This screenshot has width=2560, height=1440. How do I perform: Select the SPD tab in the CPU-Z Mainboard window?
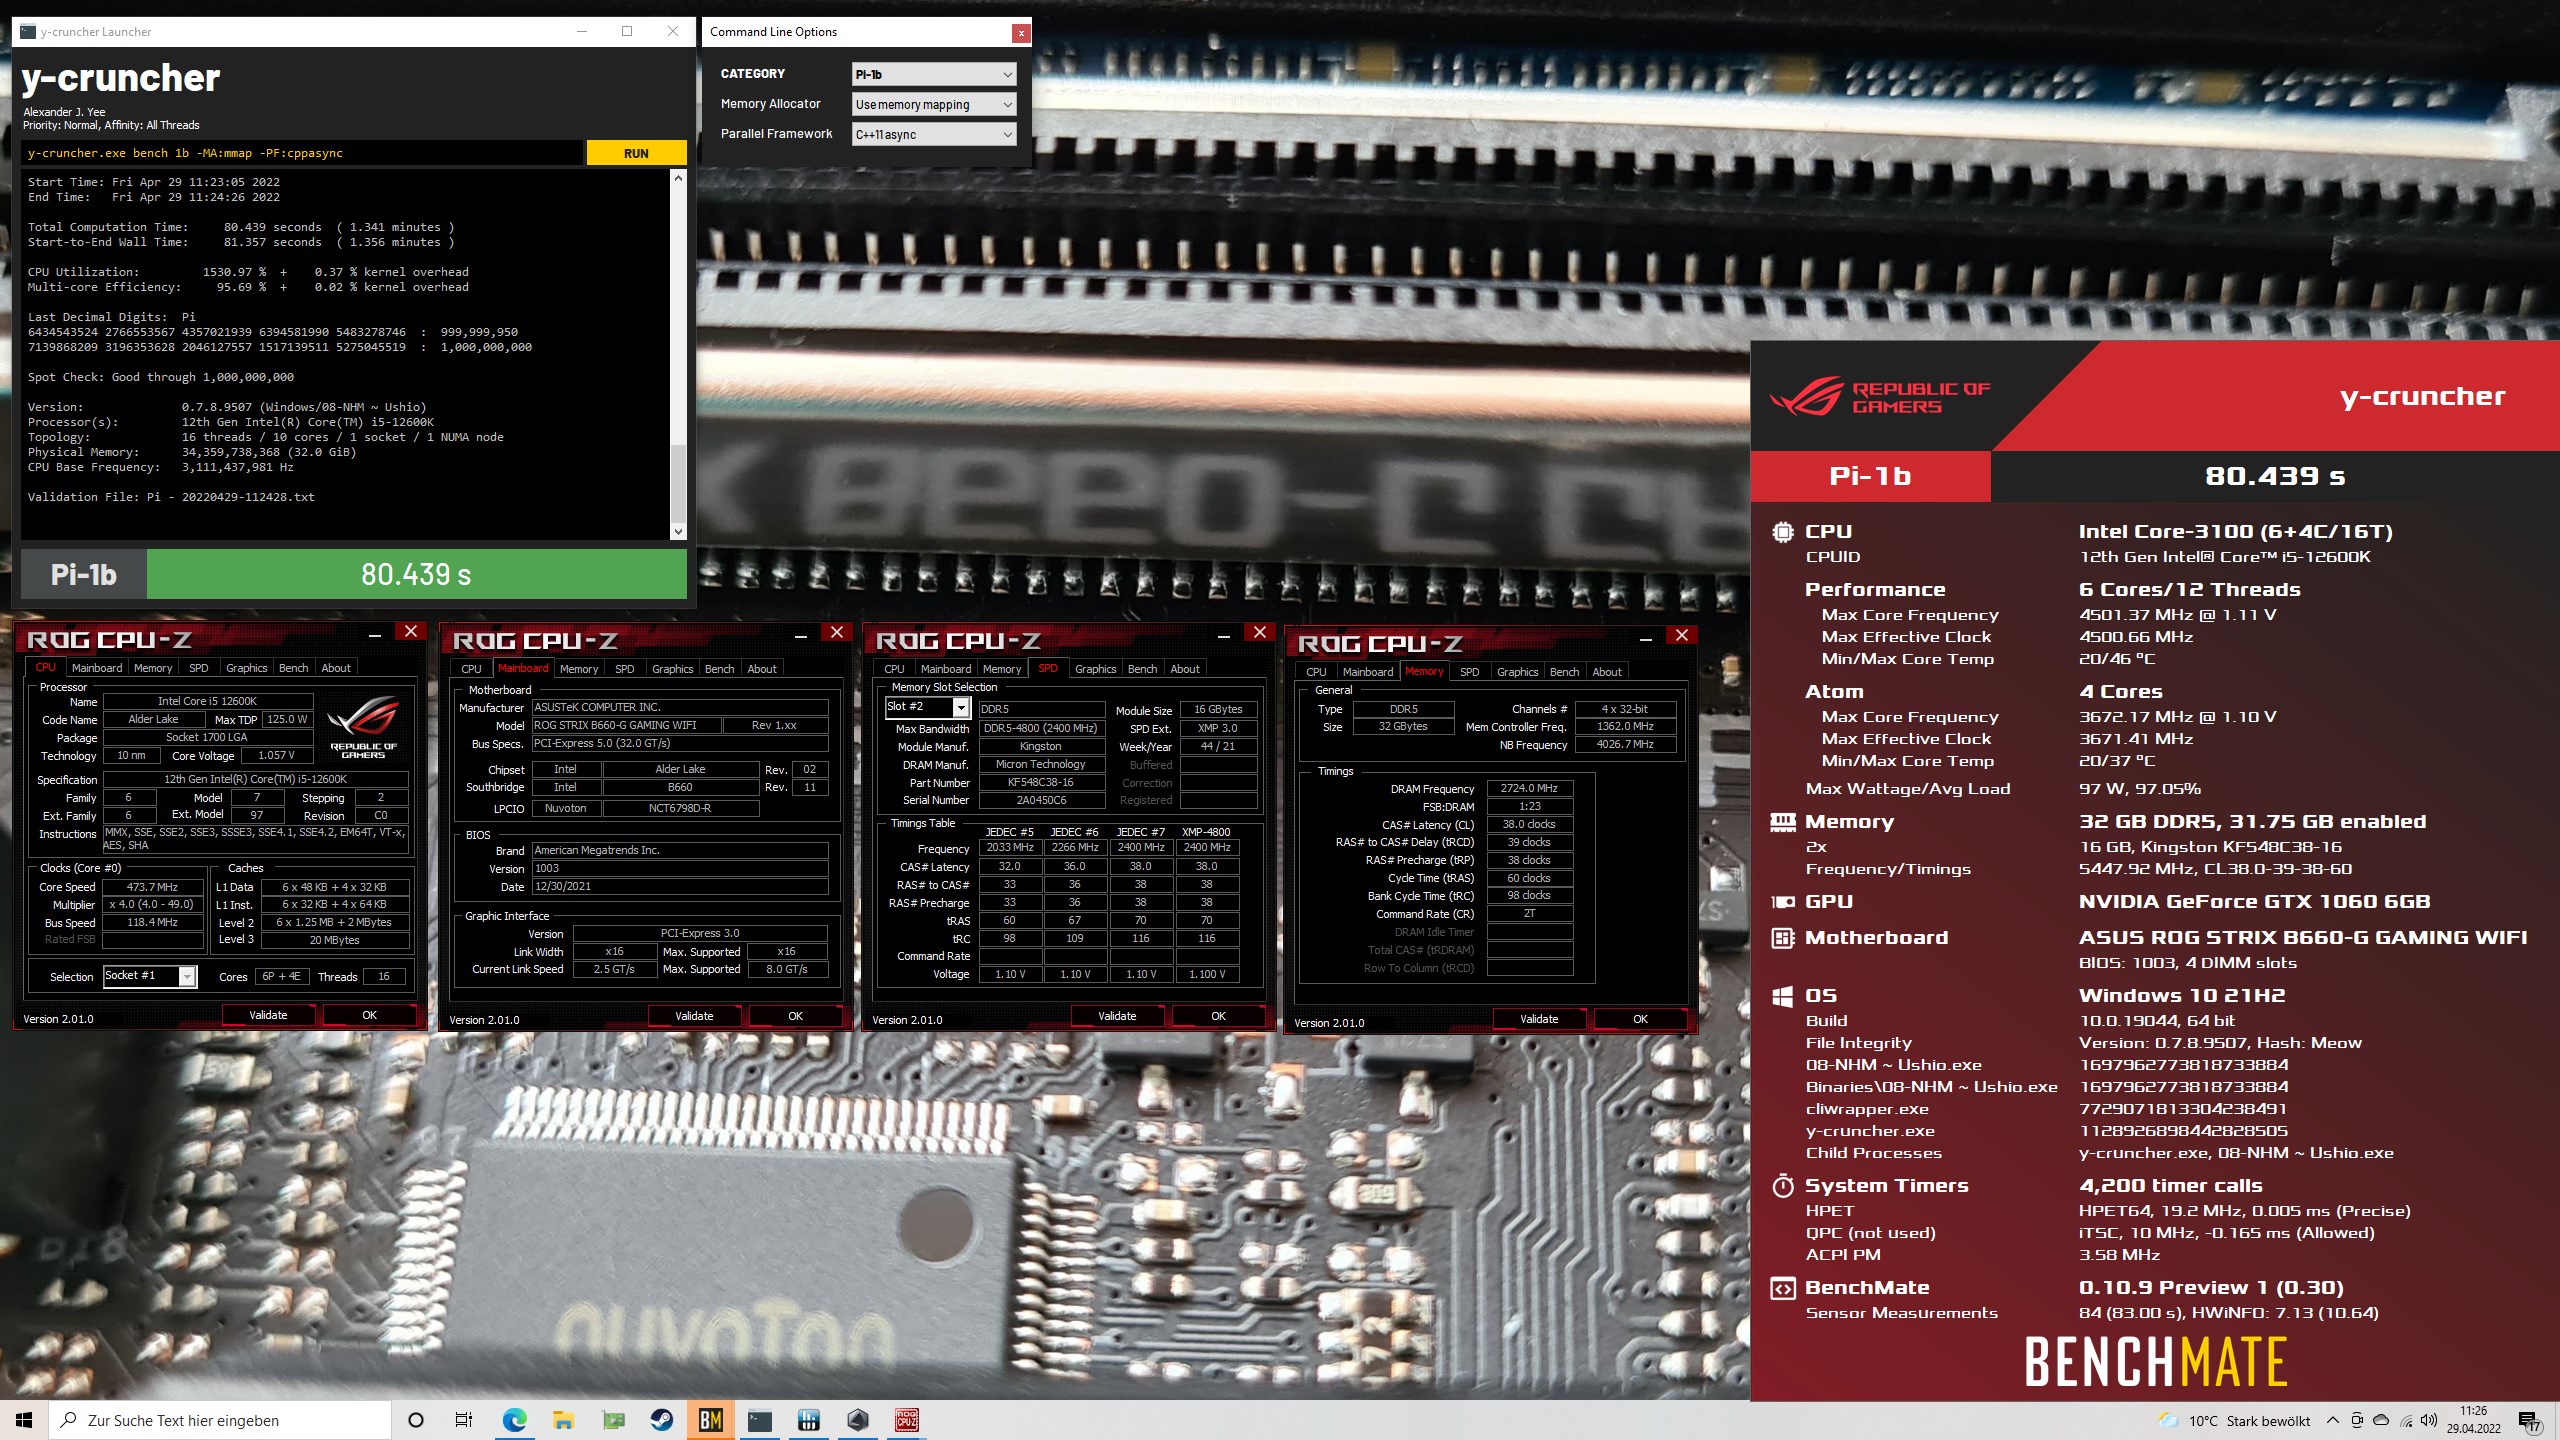[x=624, y=669]
